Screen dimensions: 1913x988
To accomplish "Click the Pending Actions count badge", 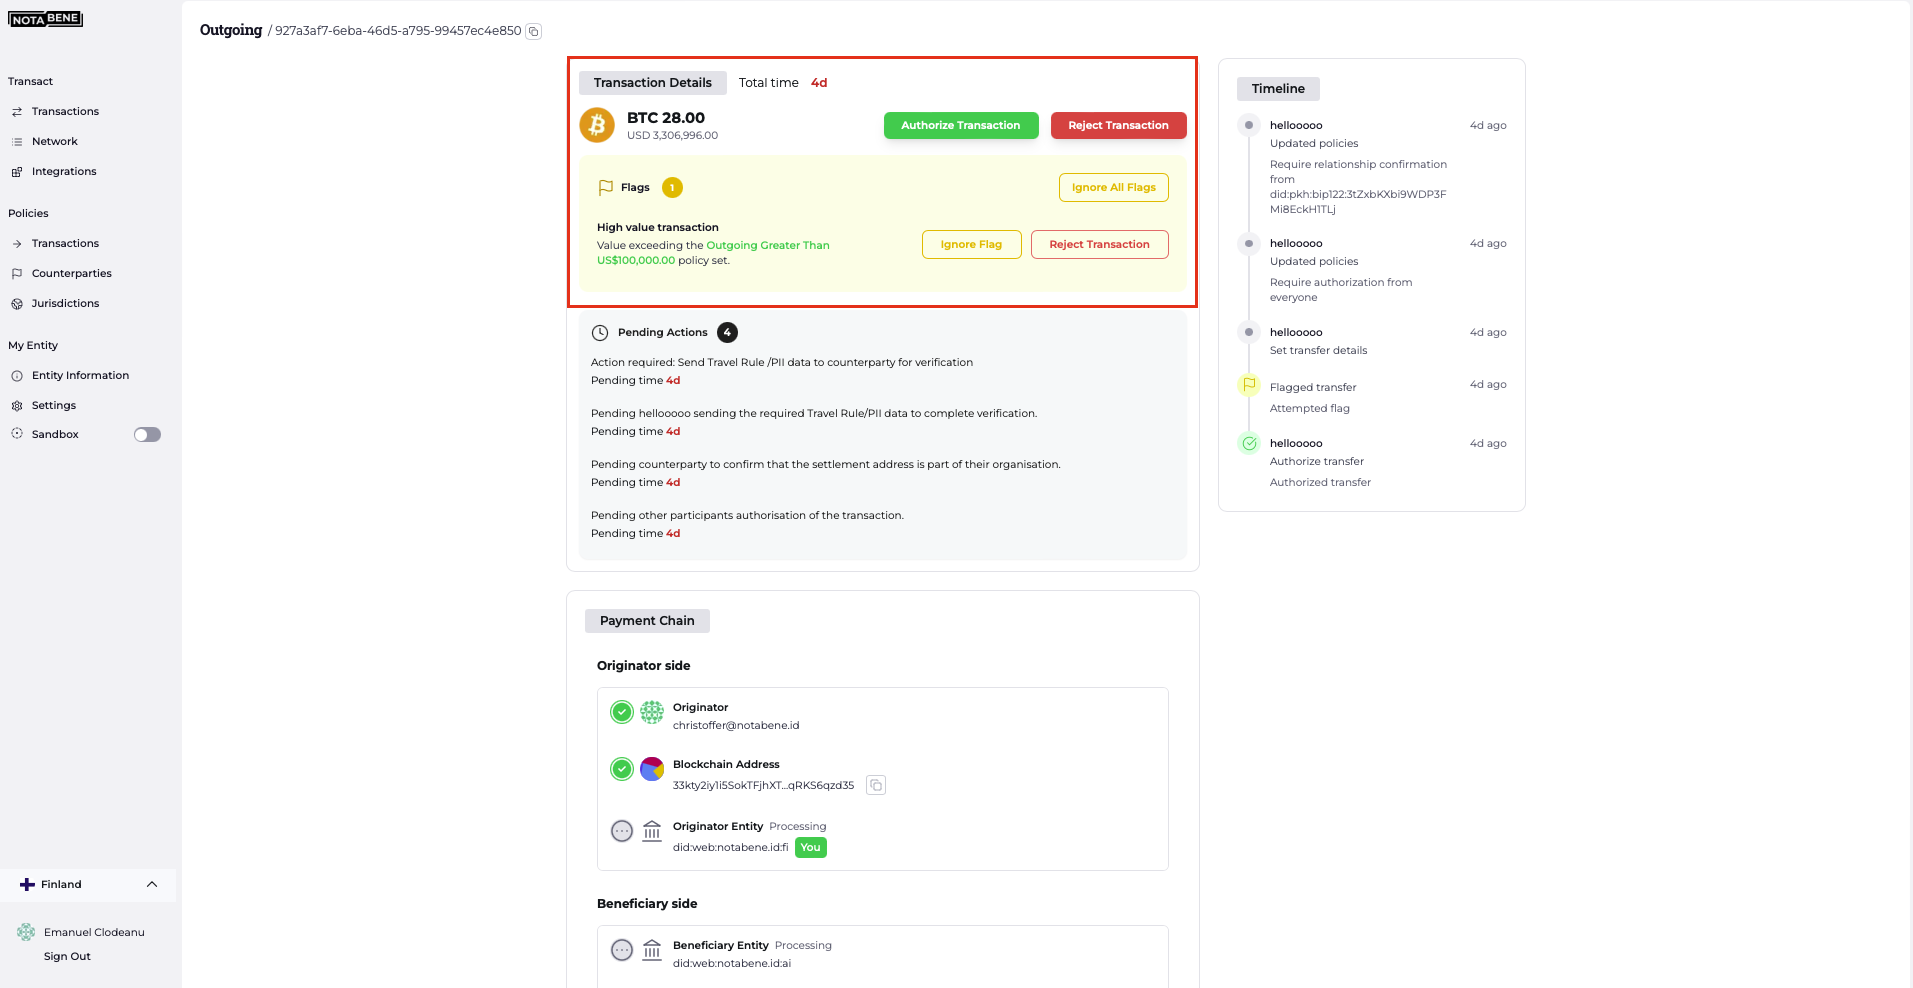I will click(x=727, y=333).
